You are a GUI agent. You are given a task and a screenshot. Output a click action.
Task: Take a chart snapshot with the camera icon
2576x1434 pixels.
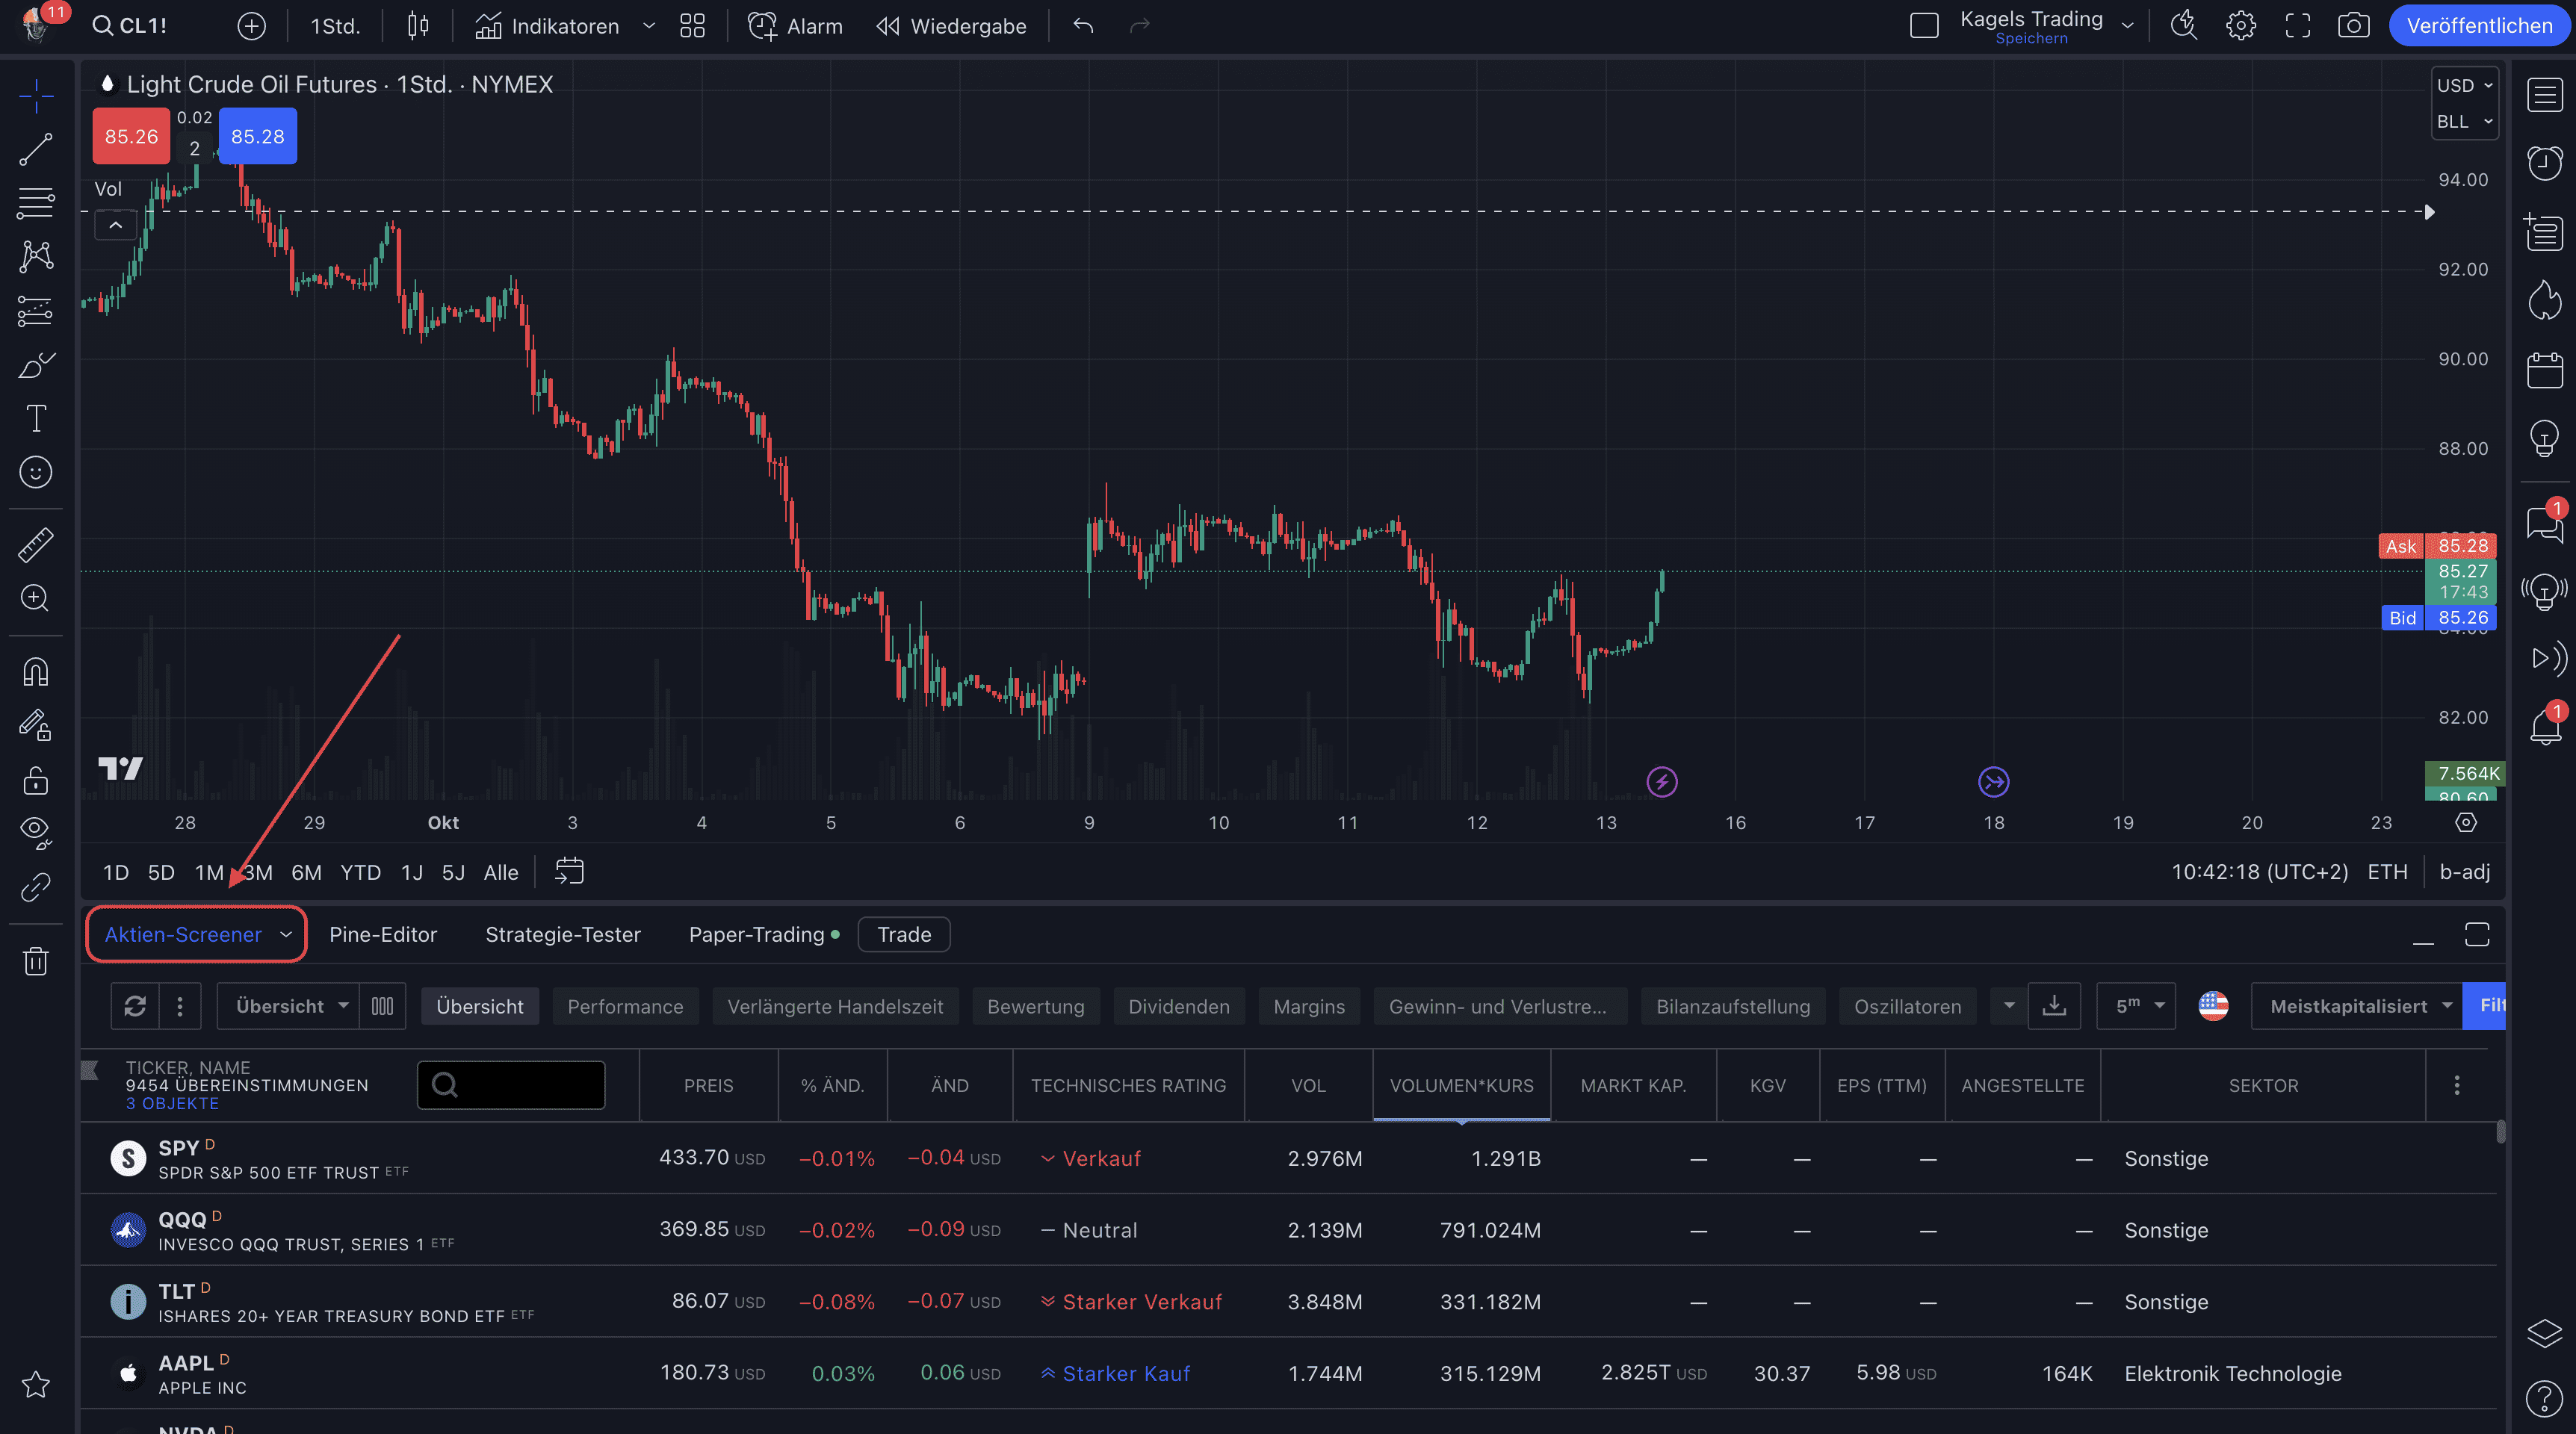(2354, 26)
